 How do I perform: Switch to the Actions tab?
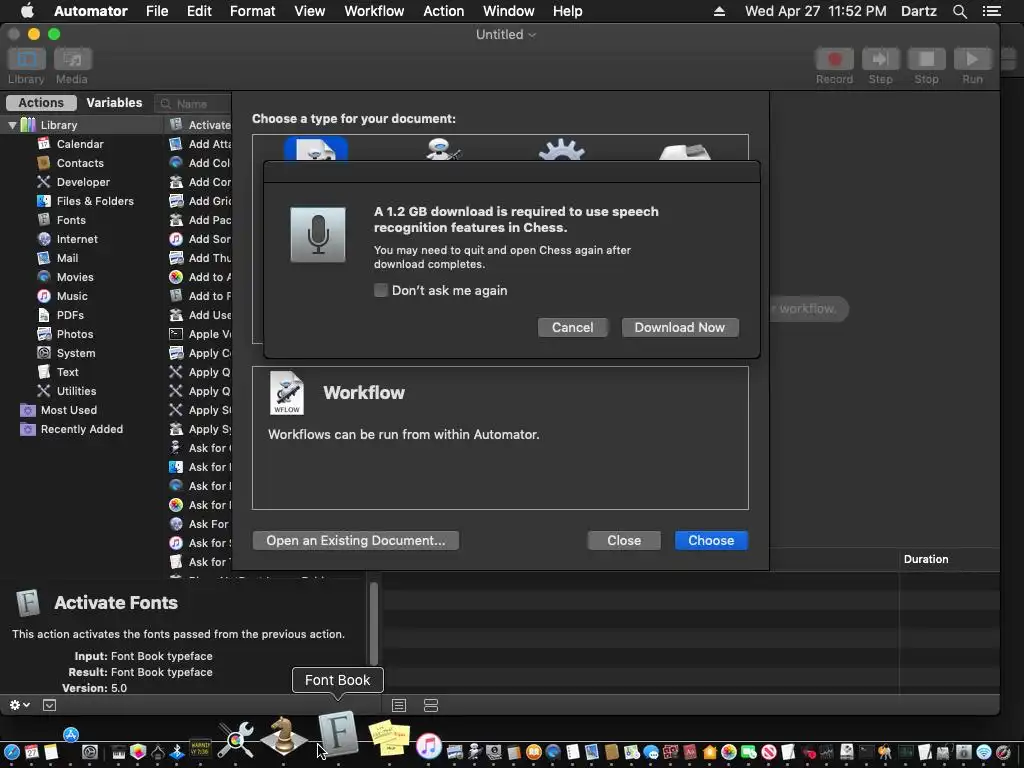pyautogui.click(x=41, y=103)
